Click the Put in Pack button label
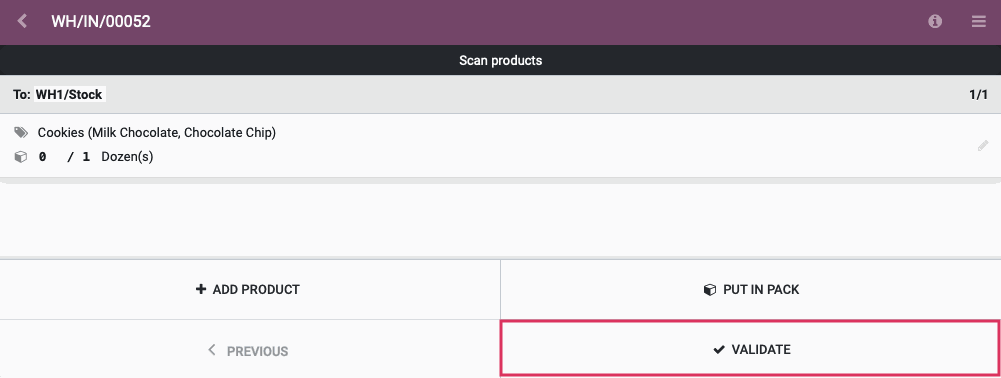 click(x=761, y=289)
